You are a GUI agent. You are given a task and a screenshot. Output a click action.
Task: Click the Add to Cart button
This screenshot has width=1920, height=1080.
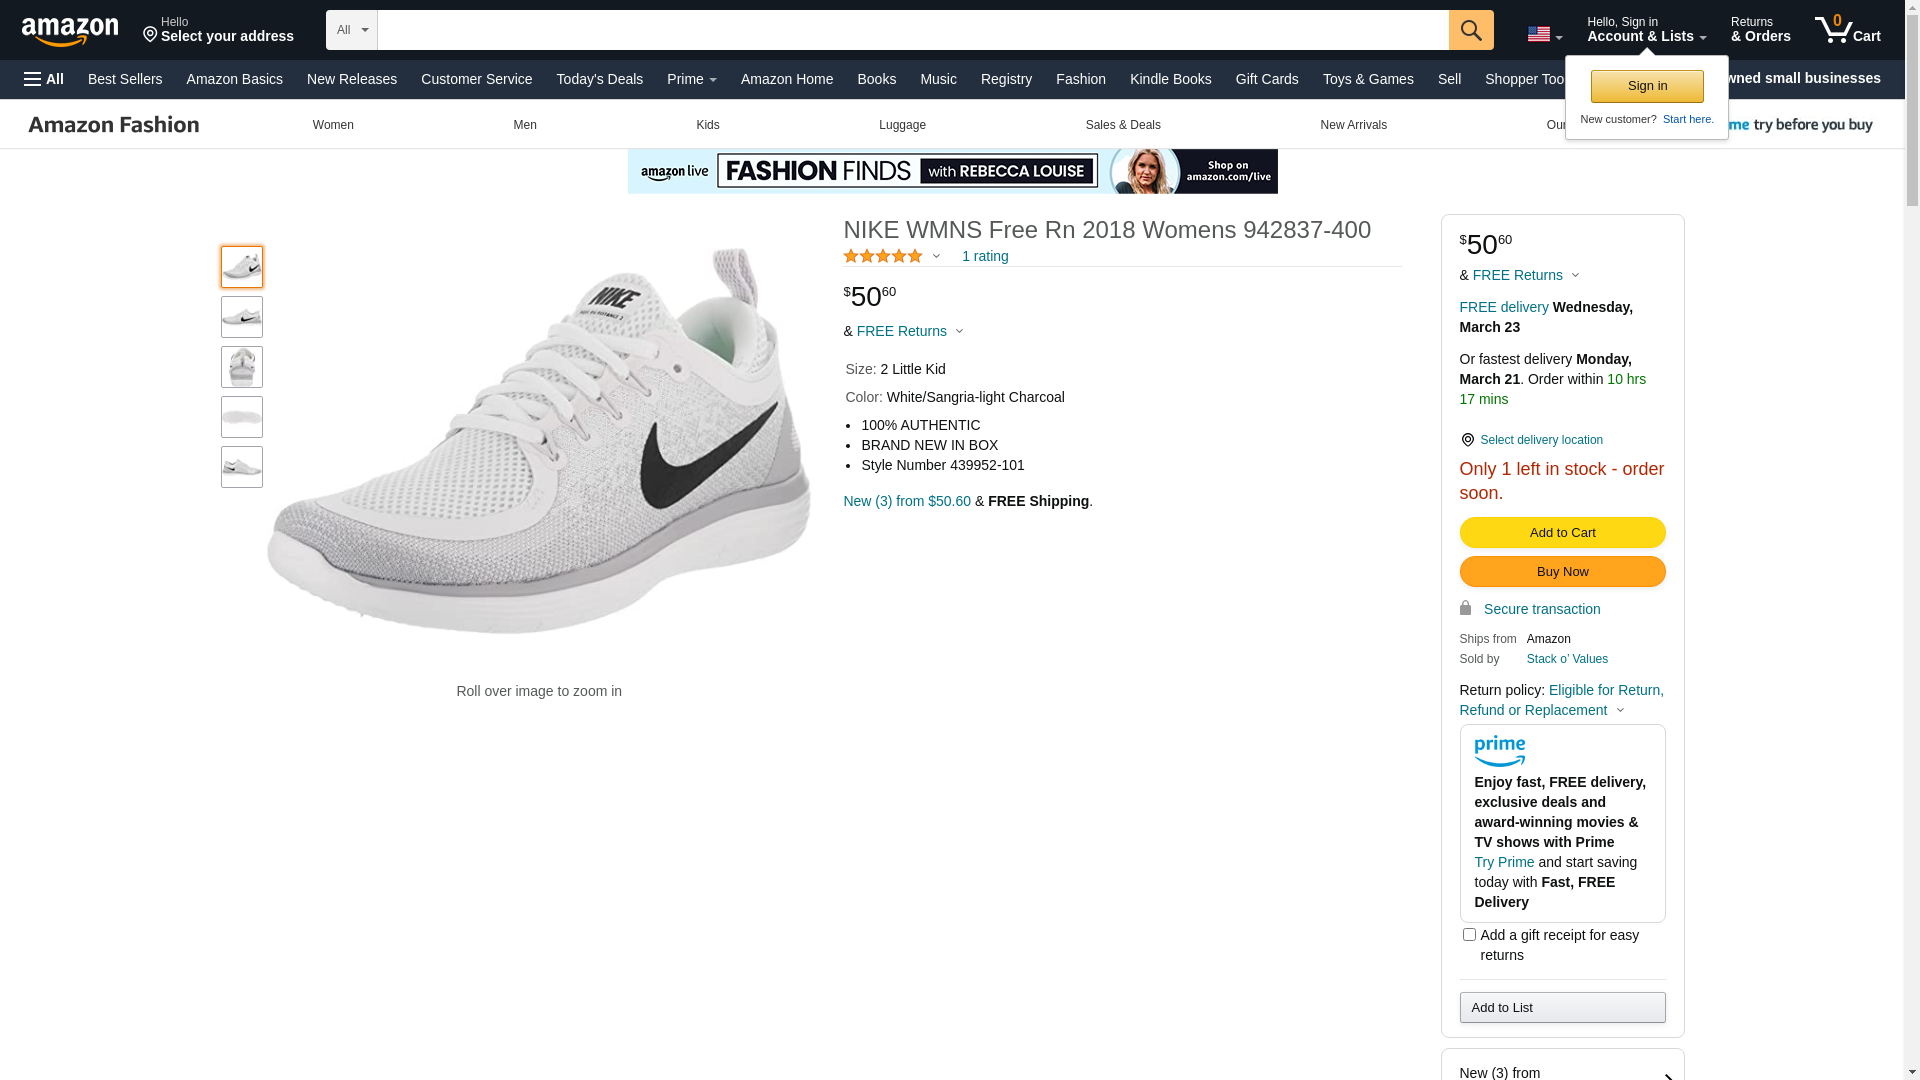[x=1561, y=533]
